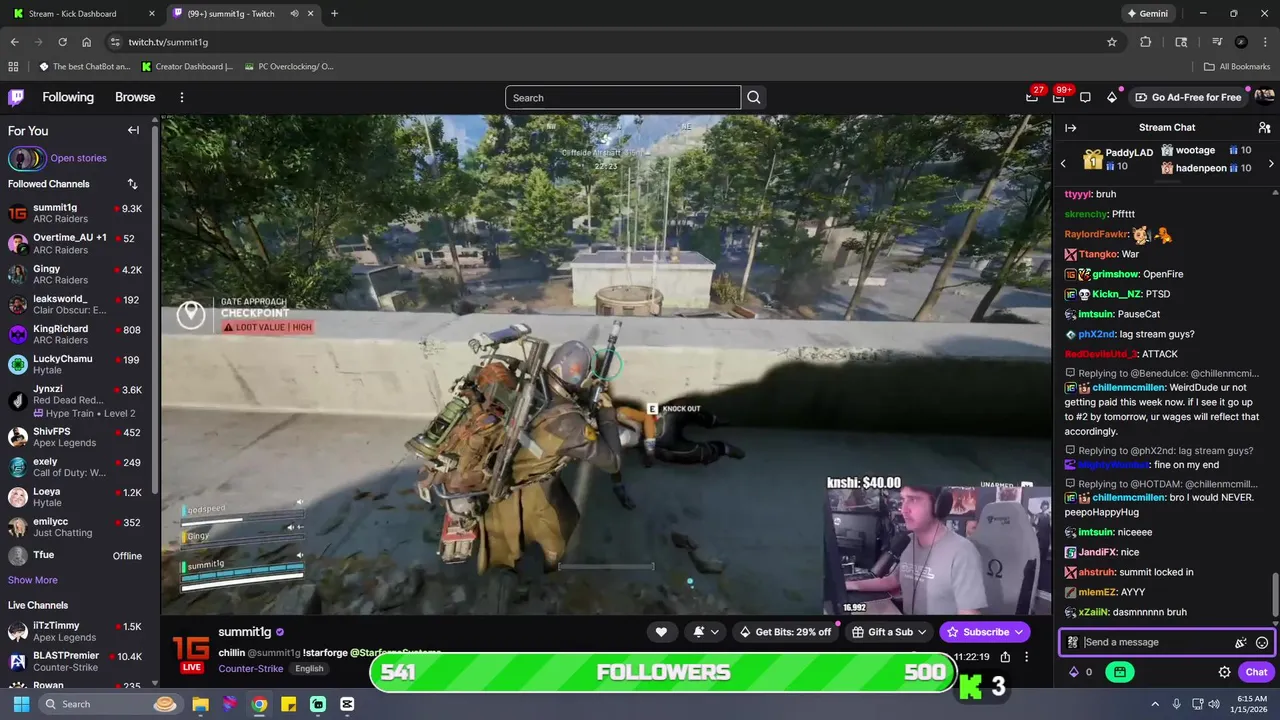The width and height of the screenshot is (1280, 720).
Task: Open the top nav more options dots
Action: [182, 97]
